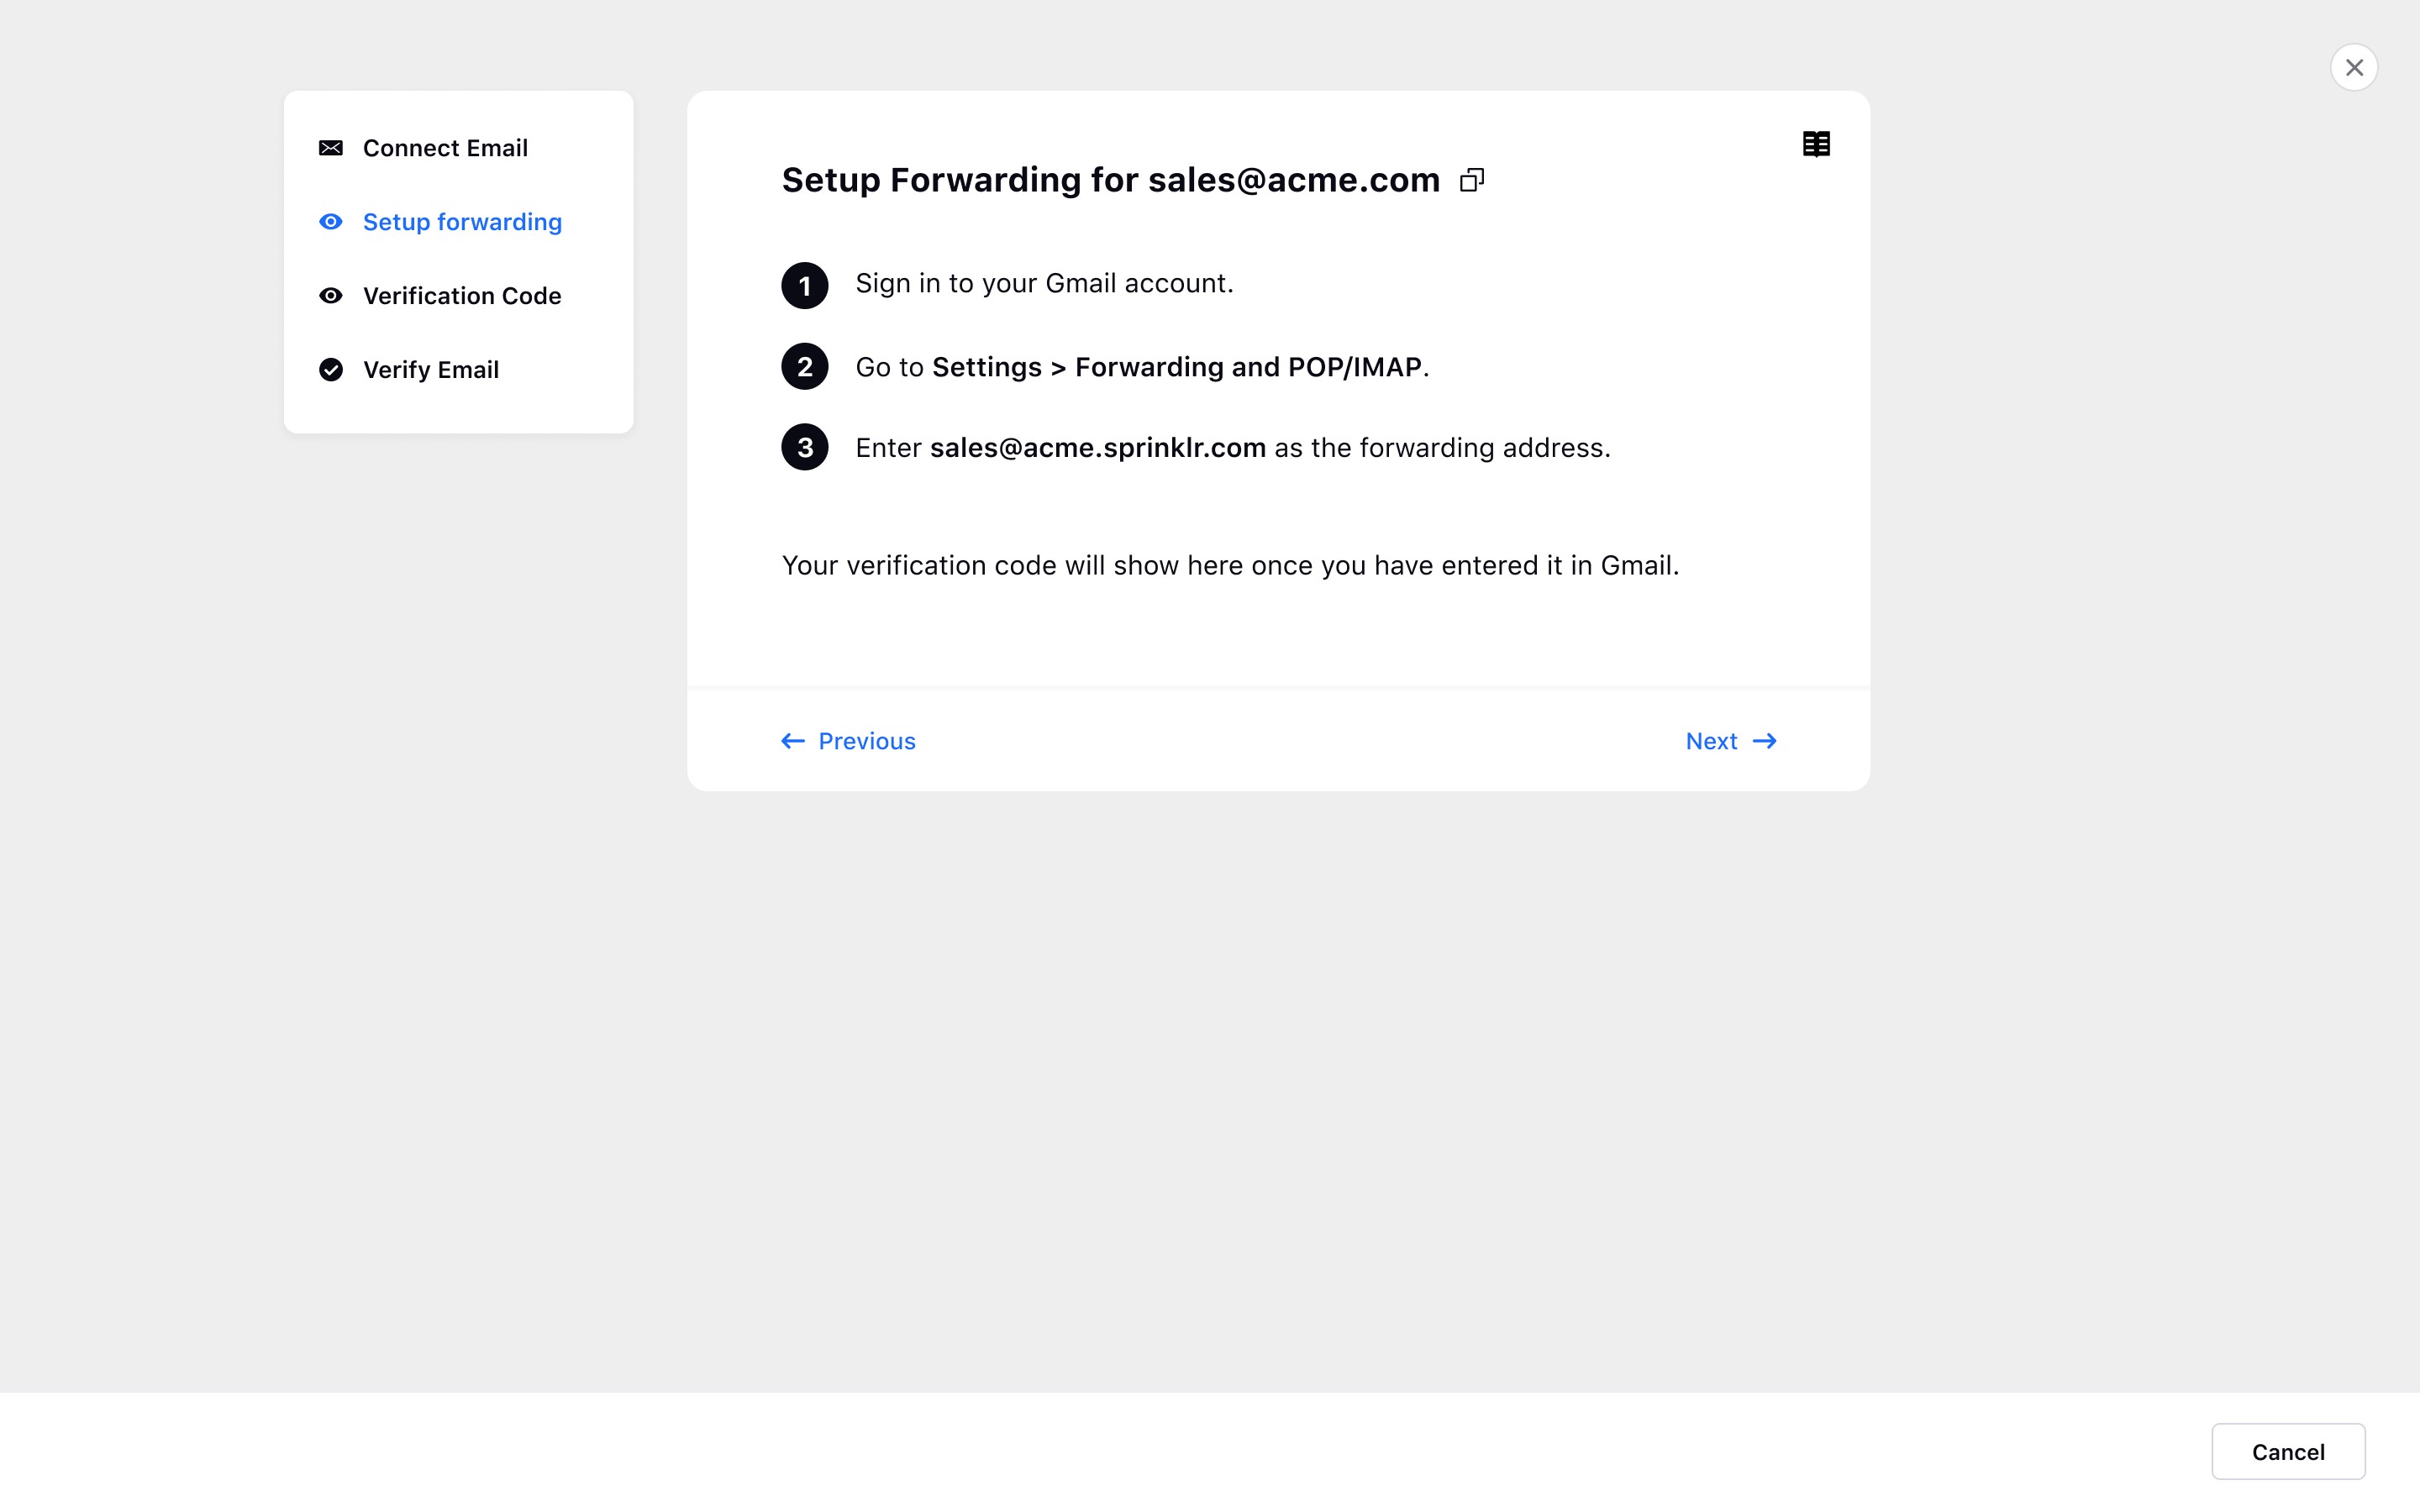Jump to the Verify Email step
Viewport: 2420px width, 1512px height.
pos(431,370)
